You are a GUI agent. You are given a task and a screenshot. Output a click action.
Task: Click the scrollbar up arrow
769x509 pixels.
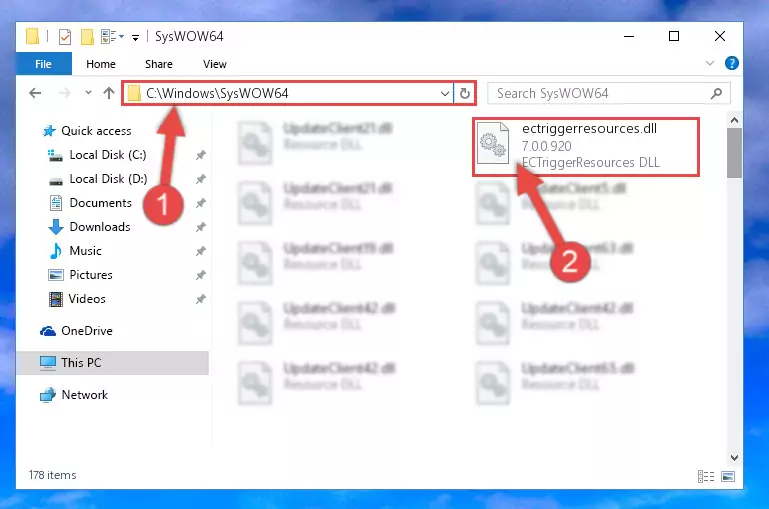pyautogui.click(x=734, y=120)
